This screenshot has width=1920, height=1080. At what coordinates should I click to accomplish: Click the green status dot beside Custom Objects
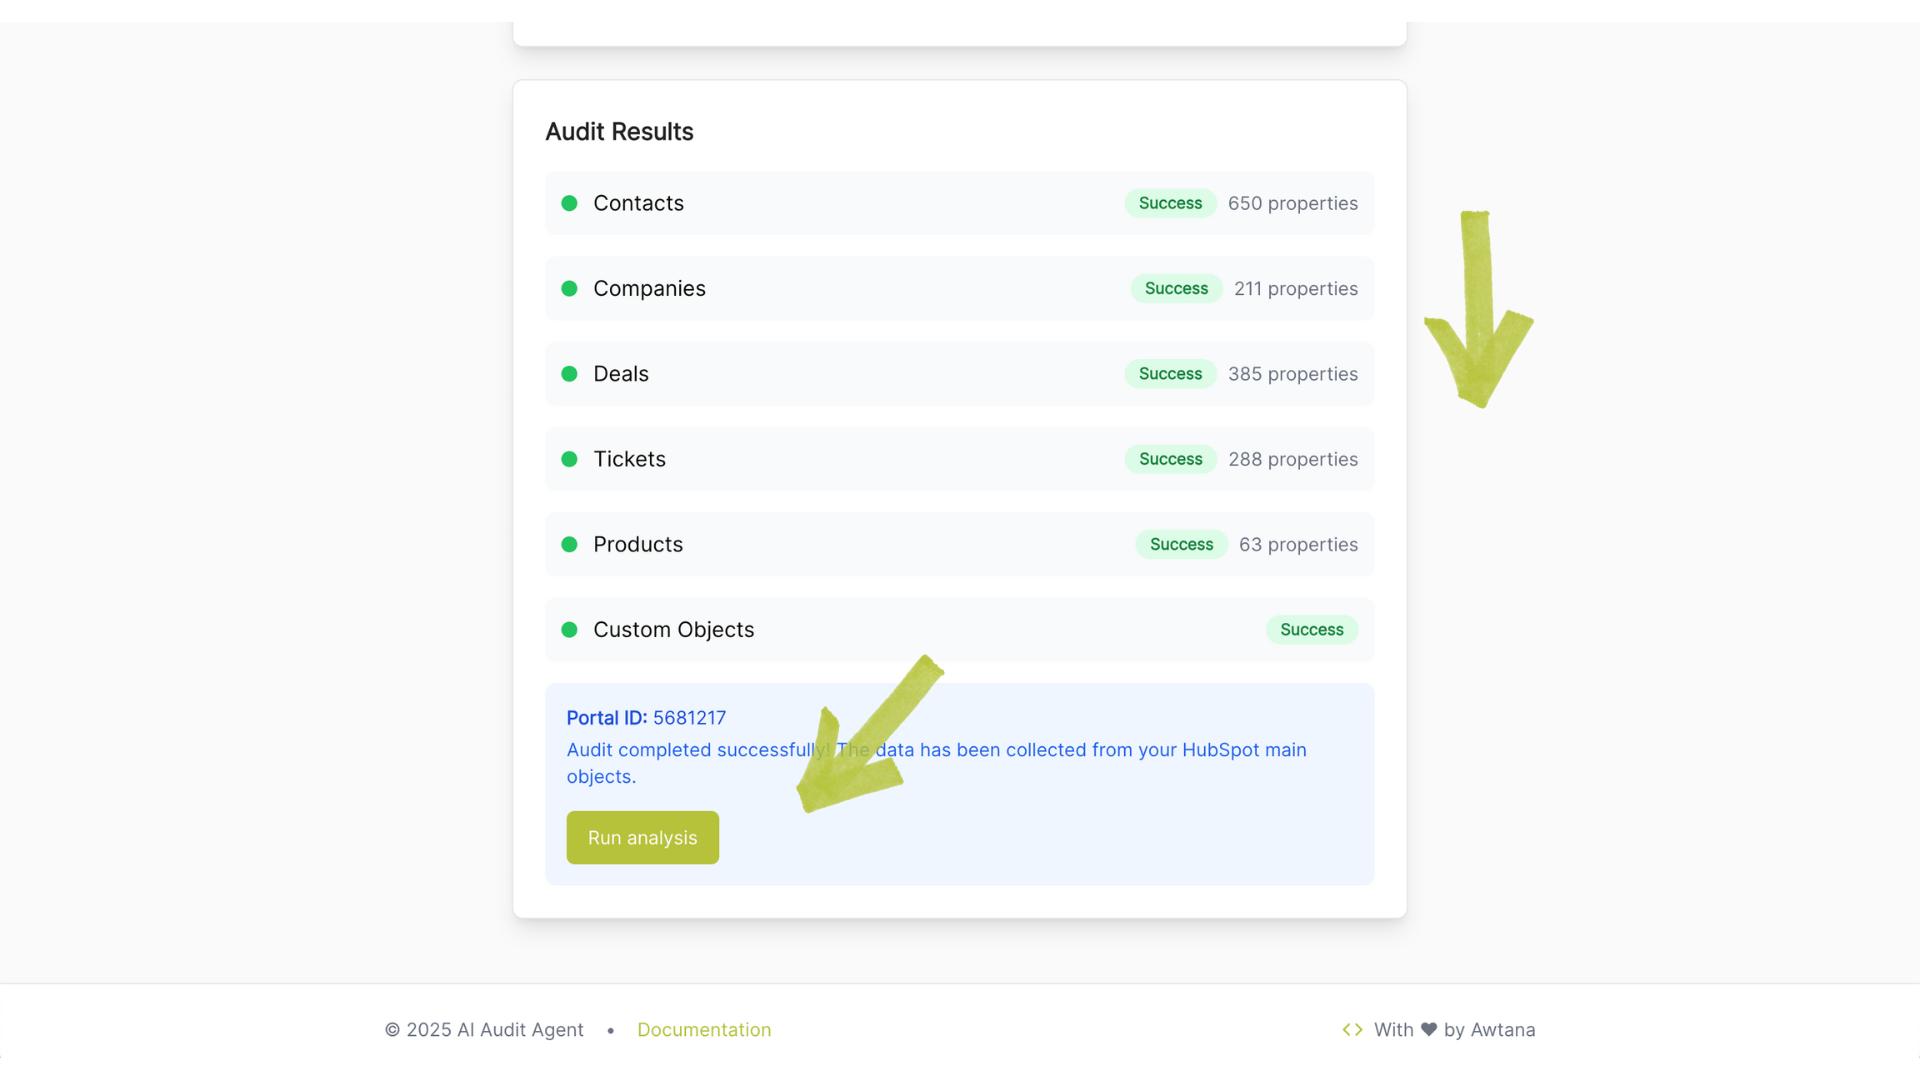coord(569,630)
